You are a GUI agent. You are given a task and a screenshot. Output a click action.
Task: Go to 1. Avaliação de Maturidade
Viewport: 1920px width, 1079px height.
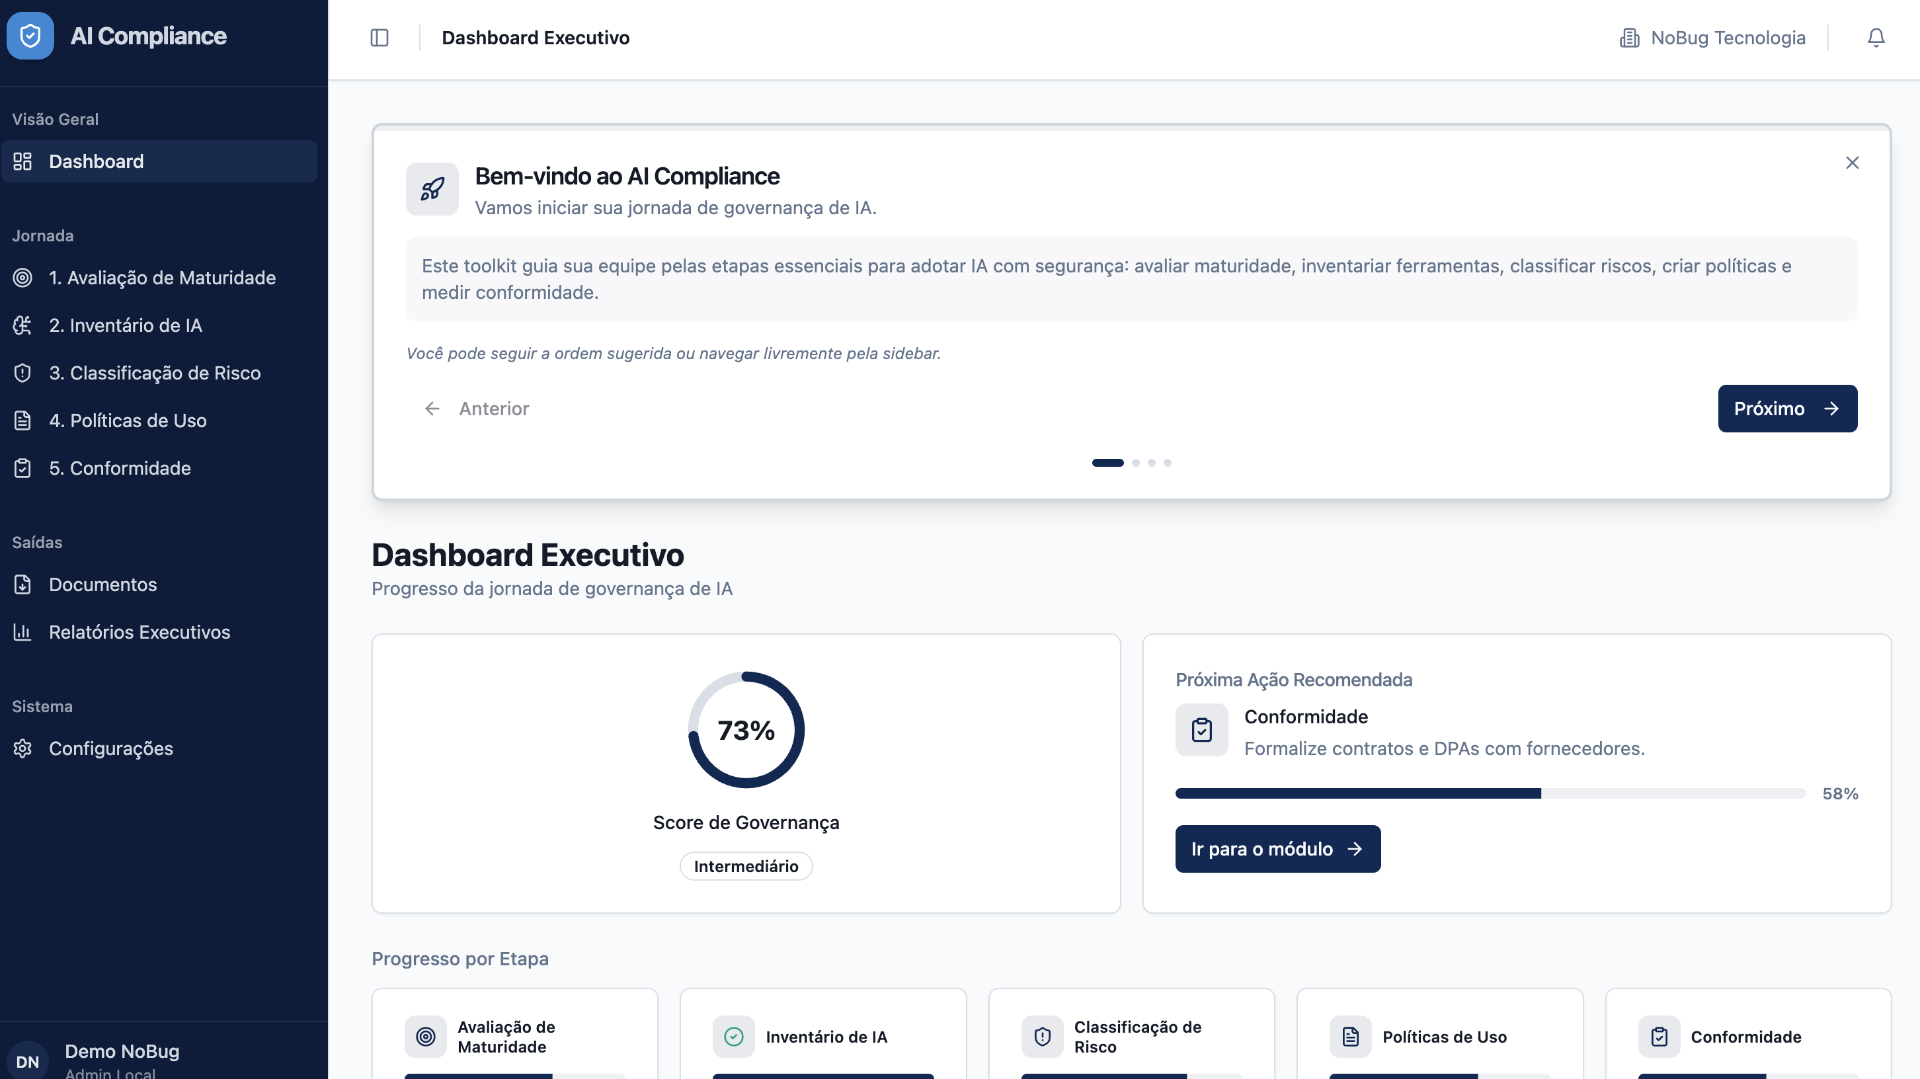(x=161, y=278)
